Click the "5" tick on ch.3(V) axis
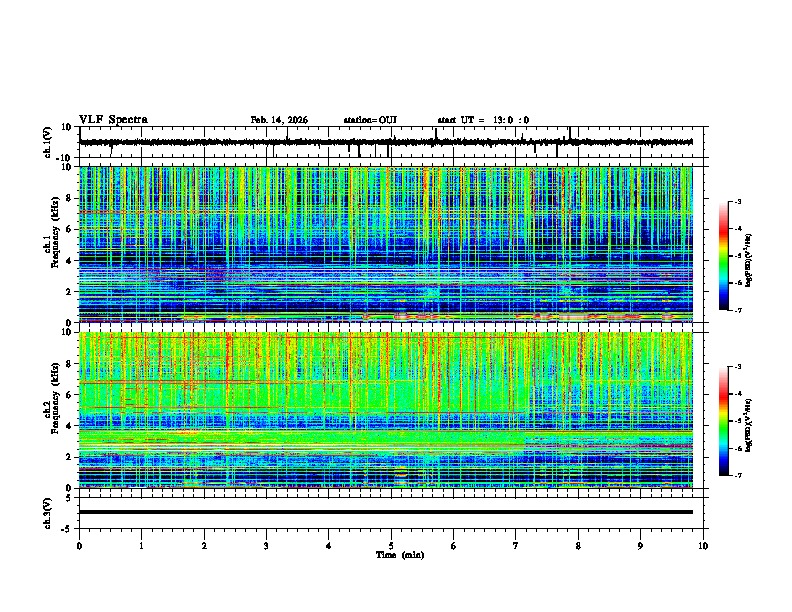Viewport: 792px width, 612px height. pos(70,497)
